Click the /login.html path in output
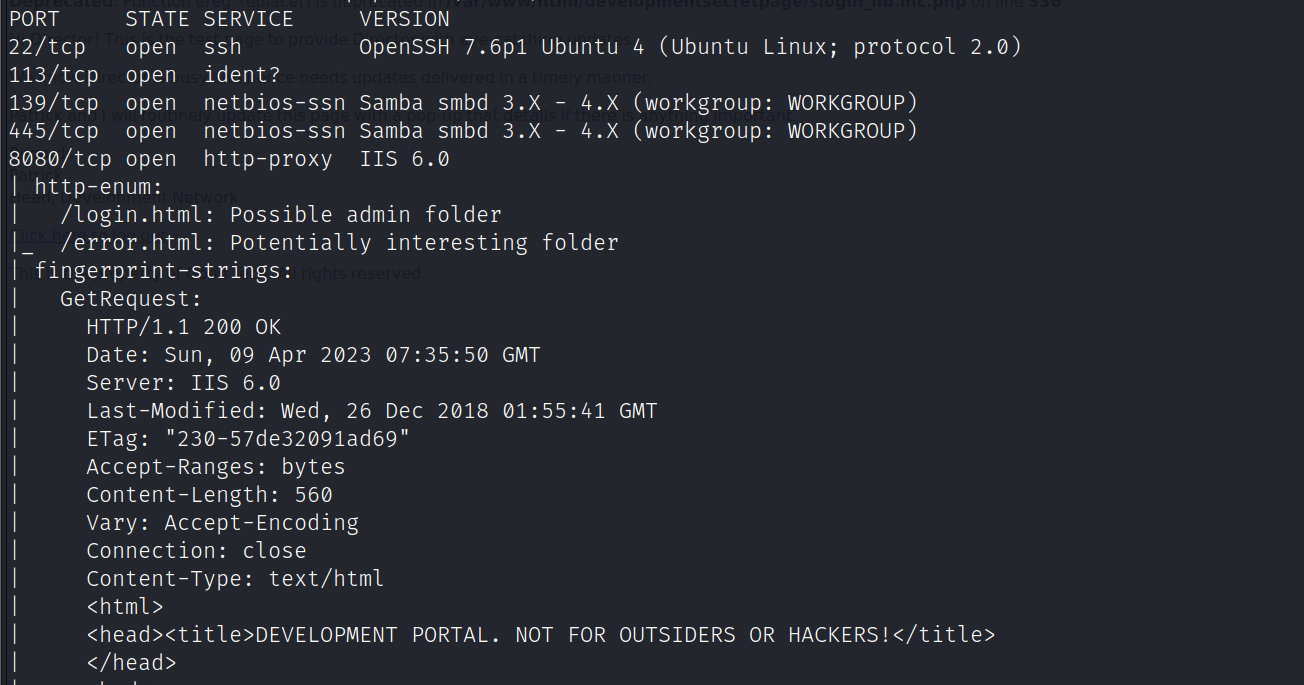 (x=138, y=215)
